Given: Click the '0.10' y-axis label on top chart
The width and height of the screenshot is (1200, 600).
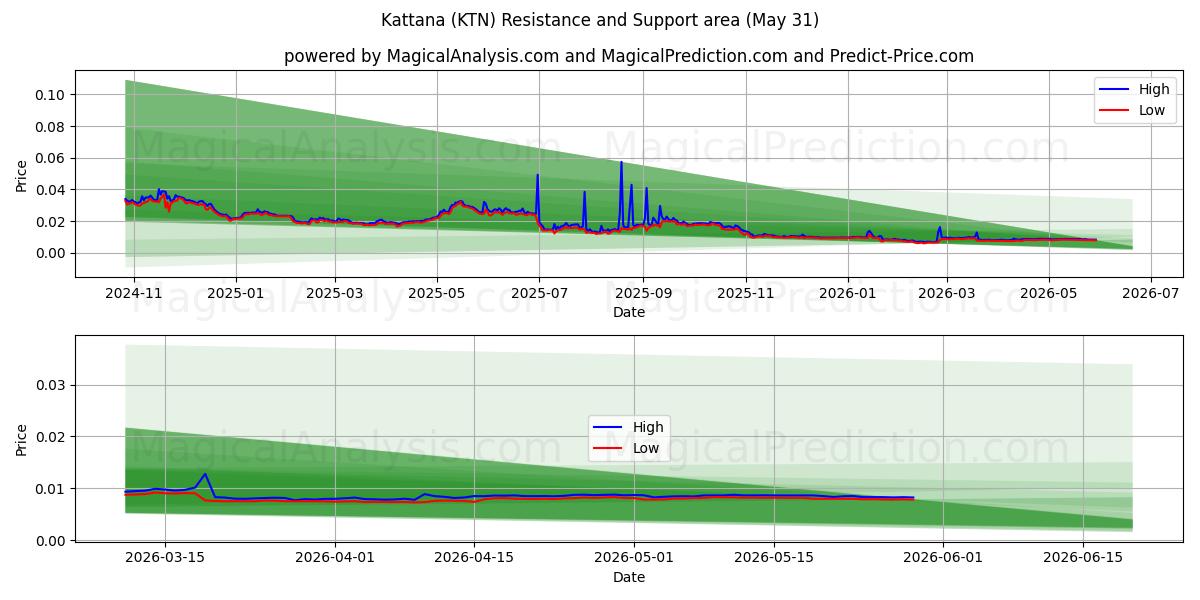Looking at the screenshot, I should pos(51,95).
